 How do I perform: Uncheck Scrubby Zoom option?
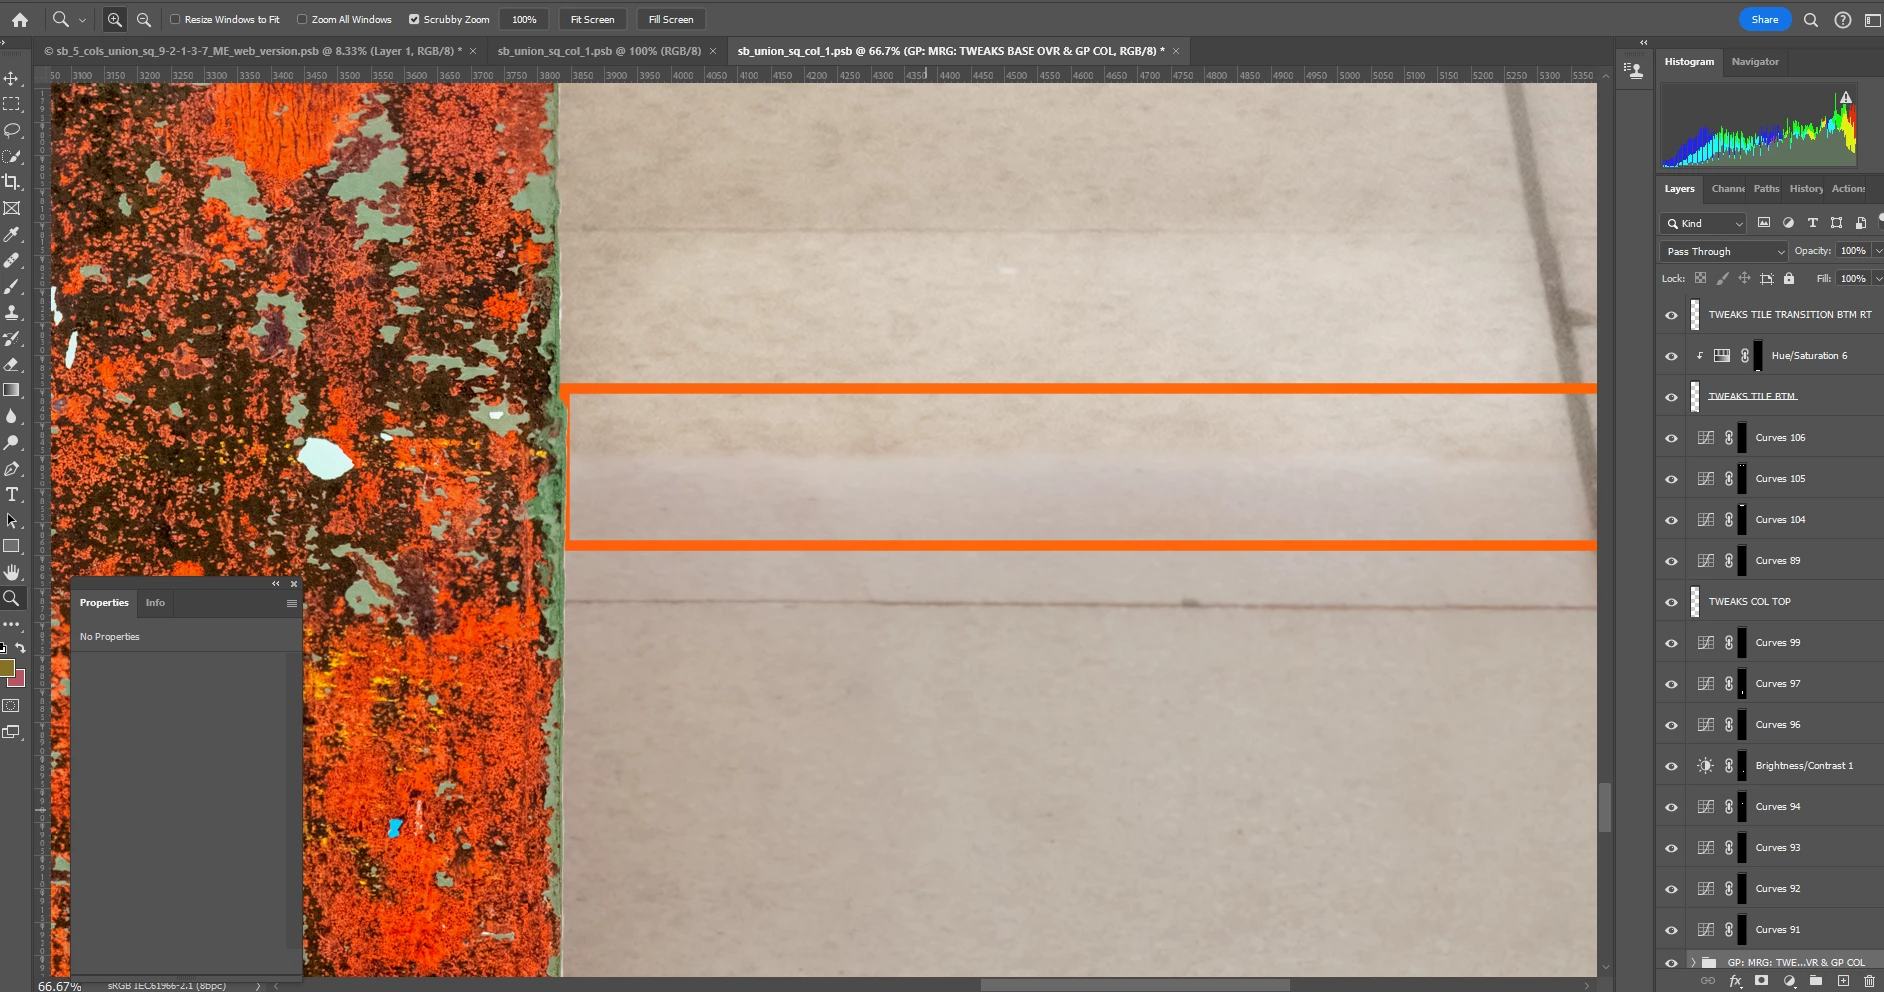[414, 19]
